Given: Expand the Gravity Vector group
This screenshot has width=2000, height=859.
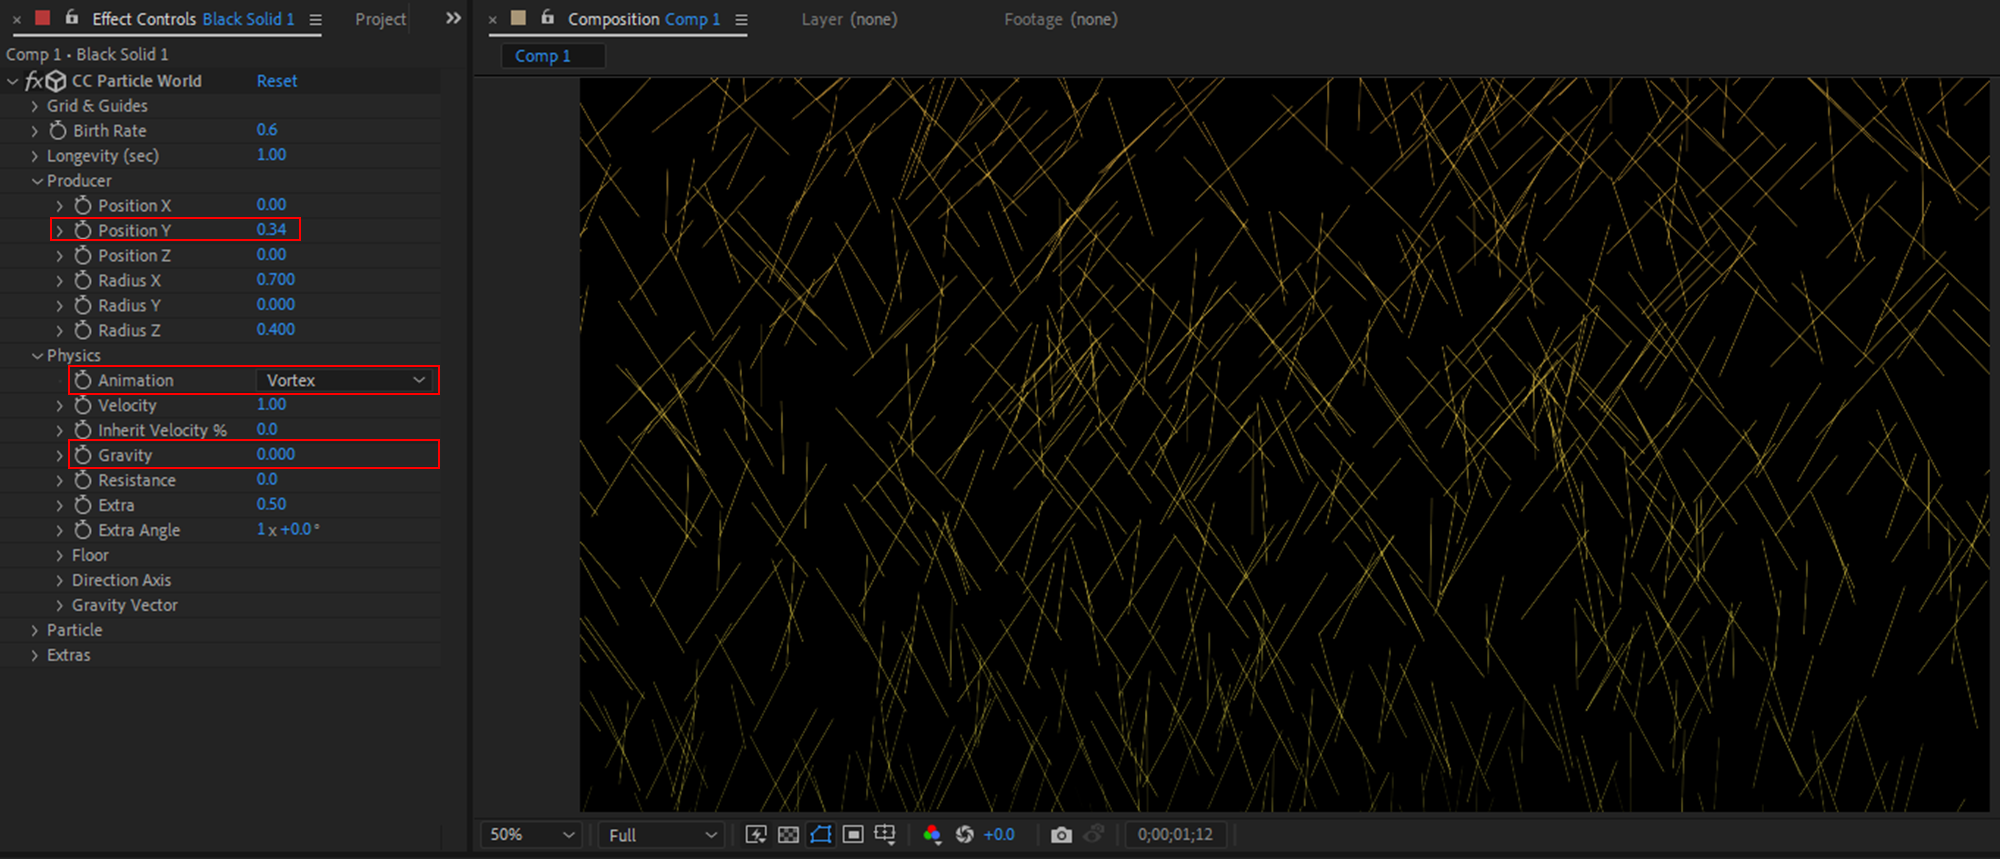Looking at the screenshot, I should (60, 606).
